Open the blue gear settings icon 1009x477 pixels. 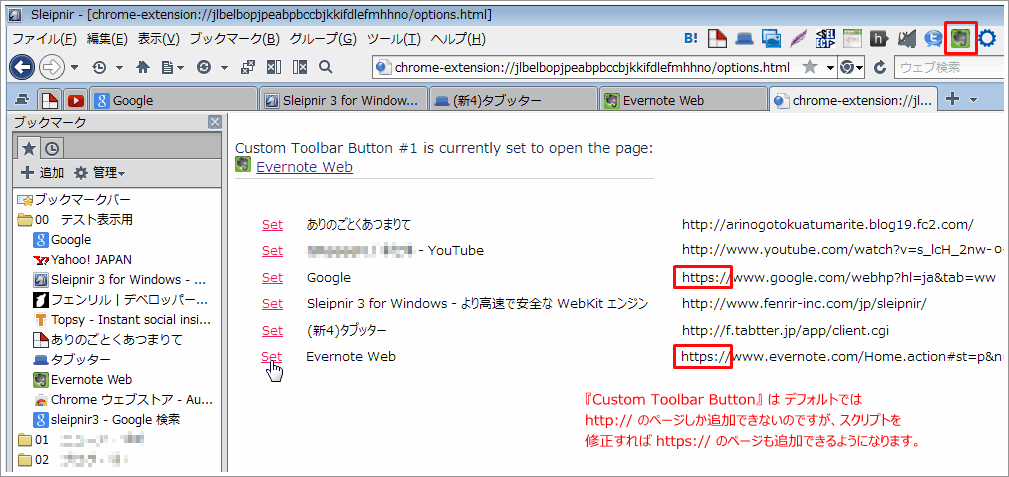pos(987,39)
